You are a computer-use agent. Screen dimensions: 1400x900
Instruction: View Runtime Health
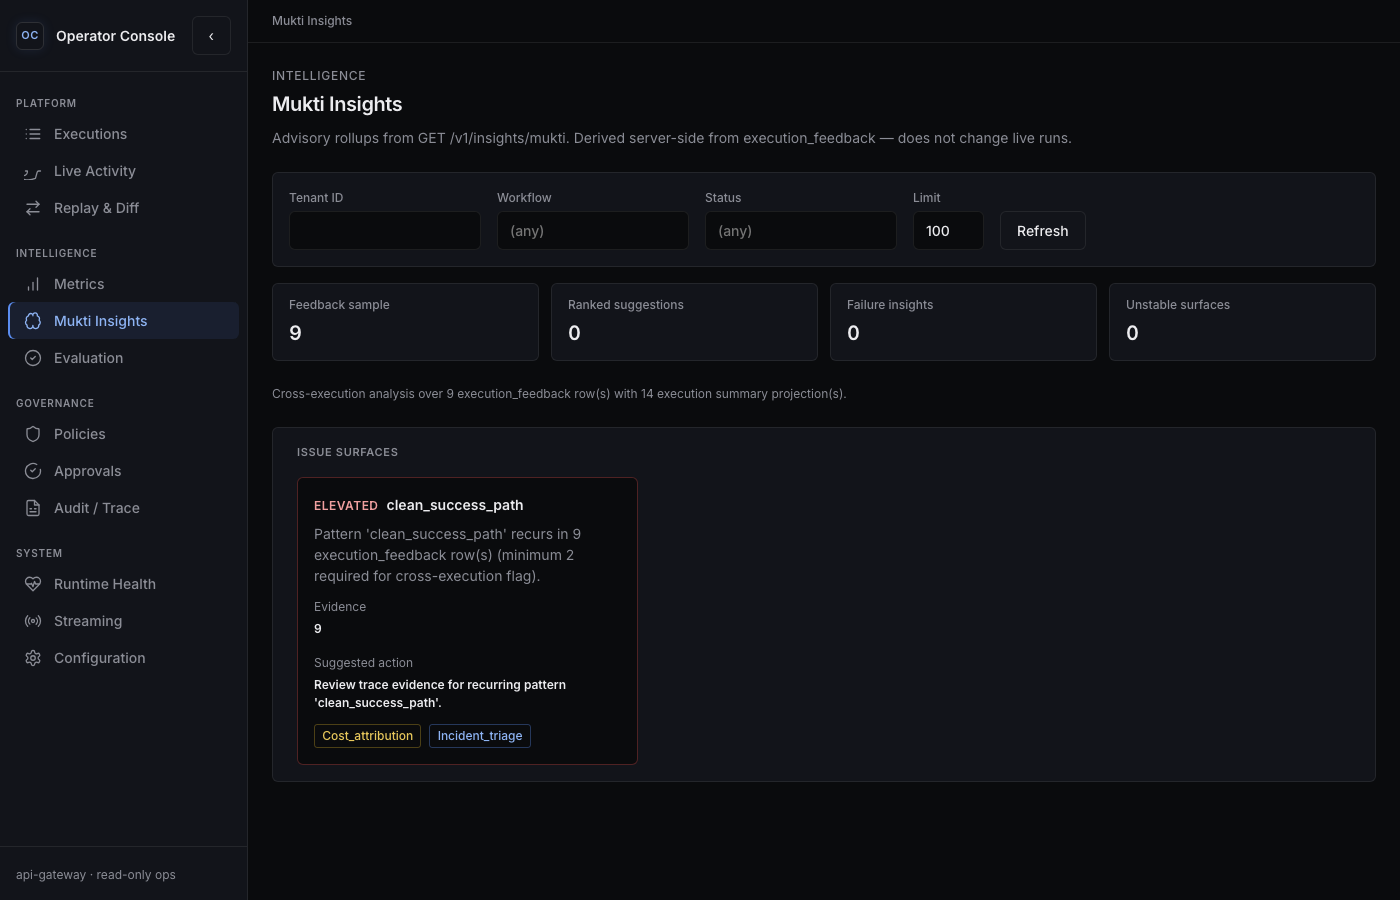[x=124, y=584]
